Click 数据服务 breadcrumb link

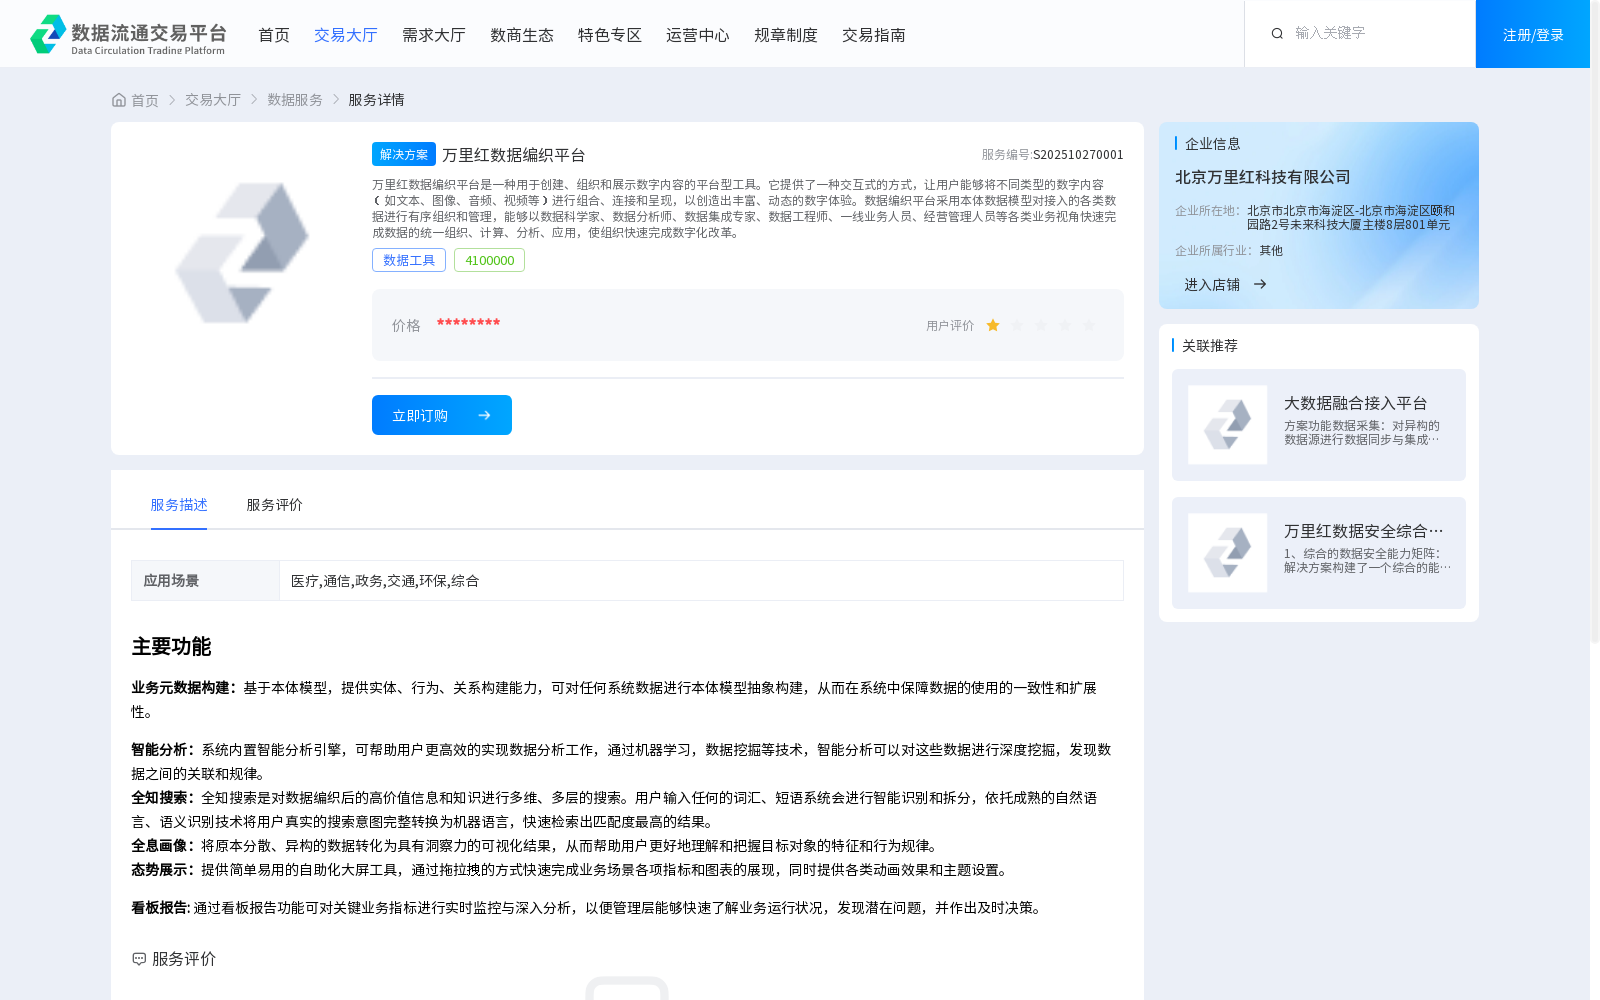295,100
